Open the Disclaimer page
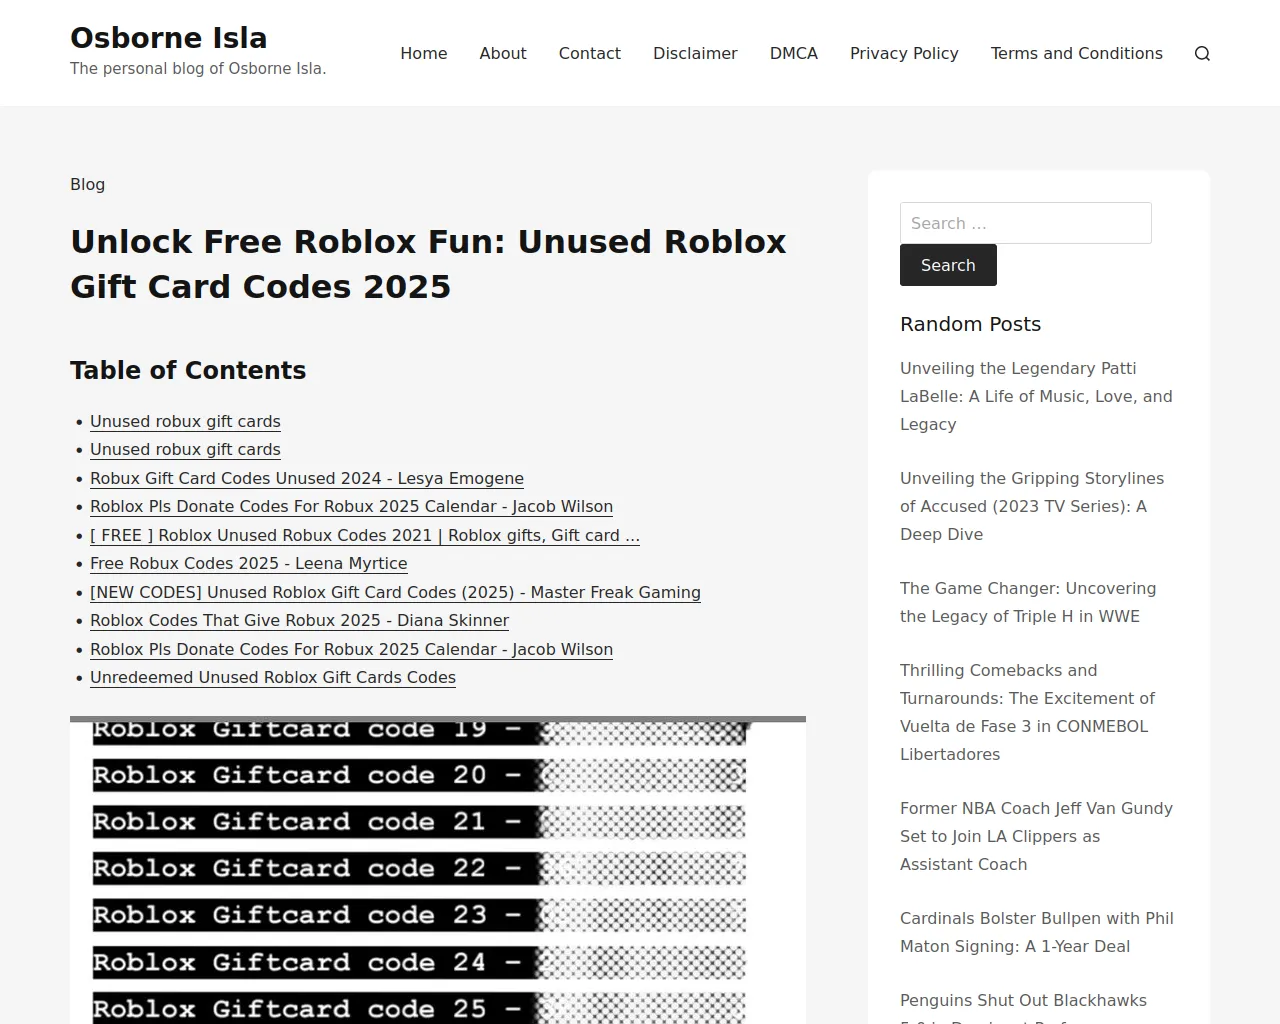Image resolution: width=1280 pixels, height=1024 pixels. 695,53
